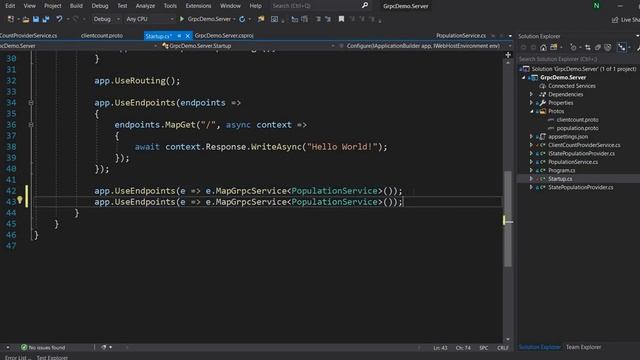This screenshot has height=360, width=640.
Task: Collapse the Protos folder
Action: [x=531, y=111]
